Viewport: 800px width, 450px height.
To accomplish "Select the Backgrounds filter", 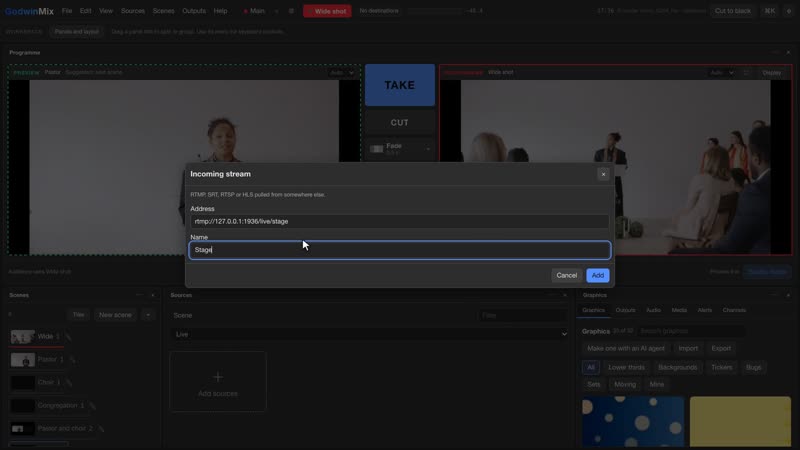I will pyautogui.click(x=678, y=367).
